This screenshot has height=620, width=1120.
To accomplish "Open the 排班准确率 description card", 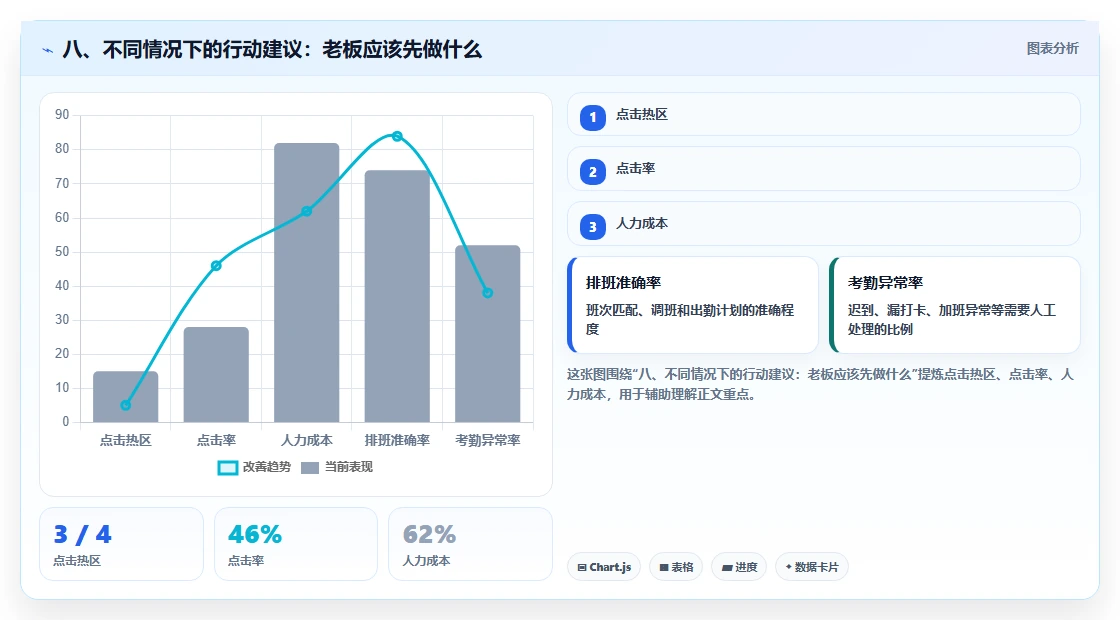I will coord(693,305).
